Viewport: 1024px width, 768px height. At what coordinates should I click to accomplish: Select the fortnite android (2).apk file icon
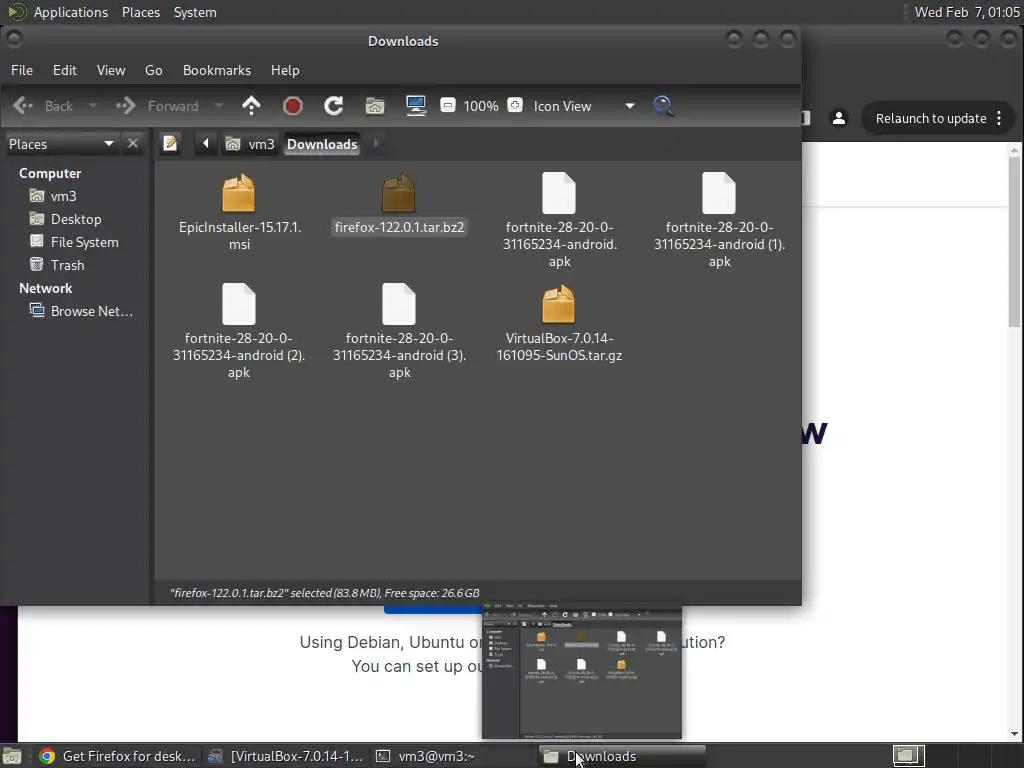tap(238, 304)
